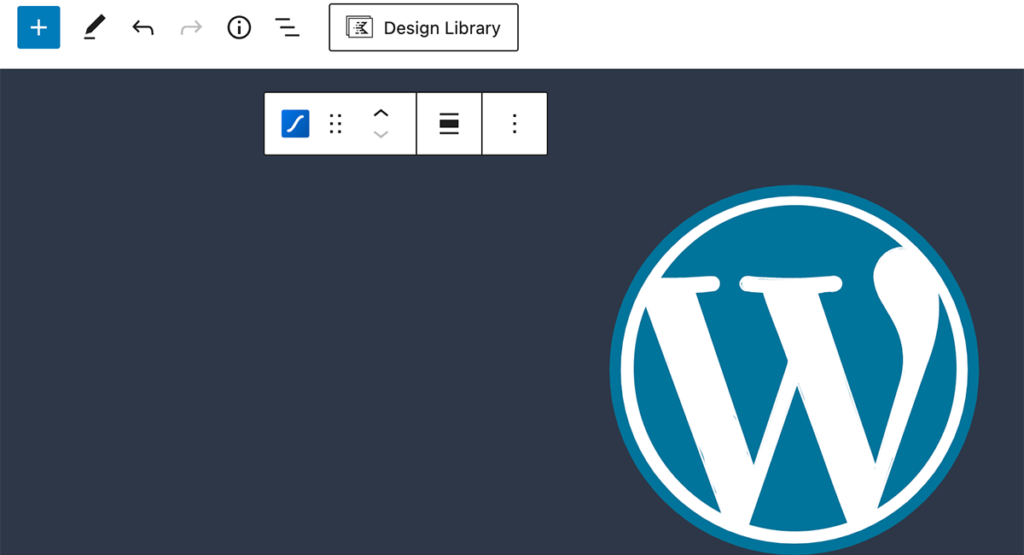This screenshot has width=1024, height=555.
Task: Undo the last change
Action: (143, 27)
